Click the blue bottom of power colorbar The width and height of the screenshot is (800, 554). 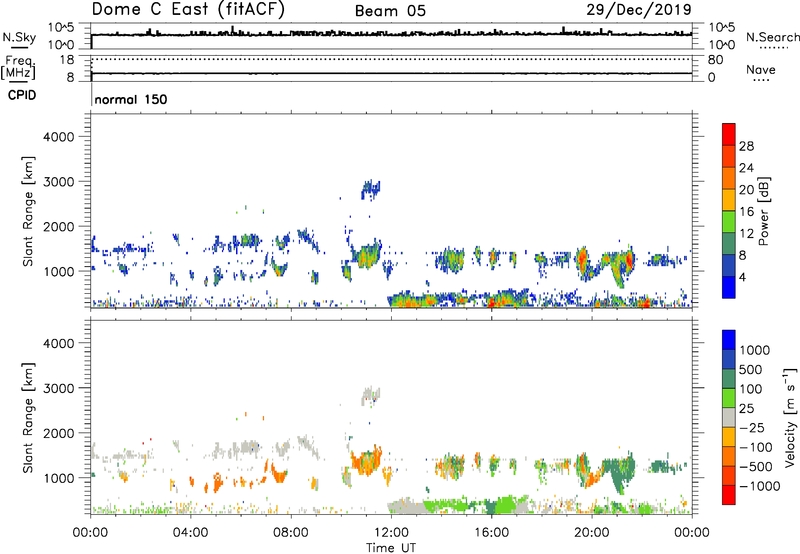[729, 287]
